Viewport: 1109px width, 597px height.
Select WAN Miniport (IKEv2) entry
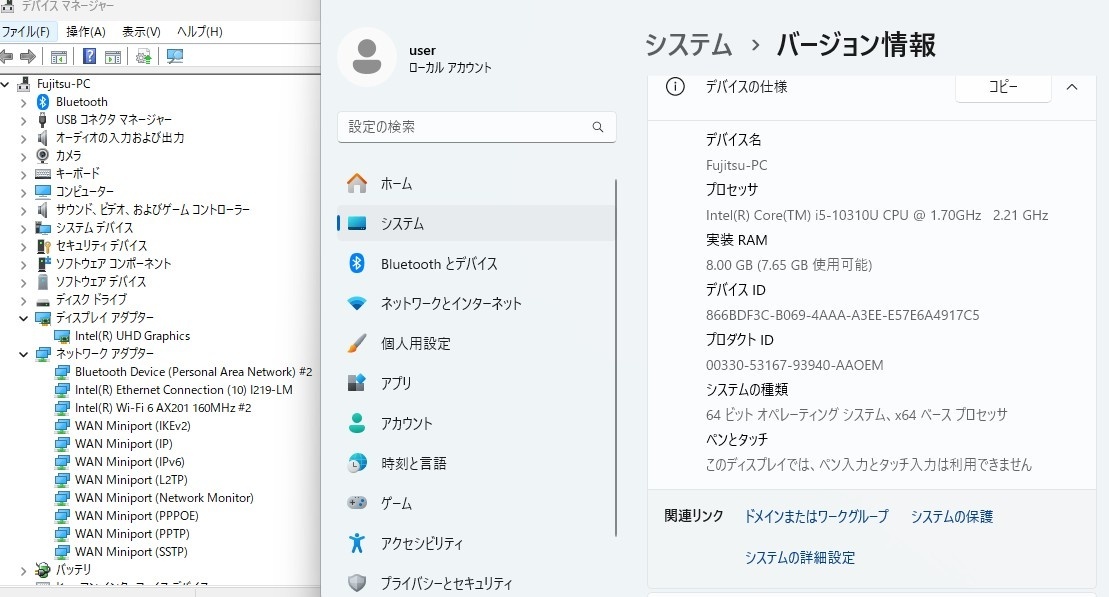coord(132,426)
